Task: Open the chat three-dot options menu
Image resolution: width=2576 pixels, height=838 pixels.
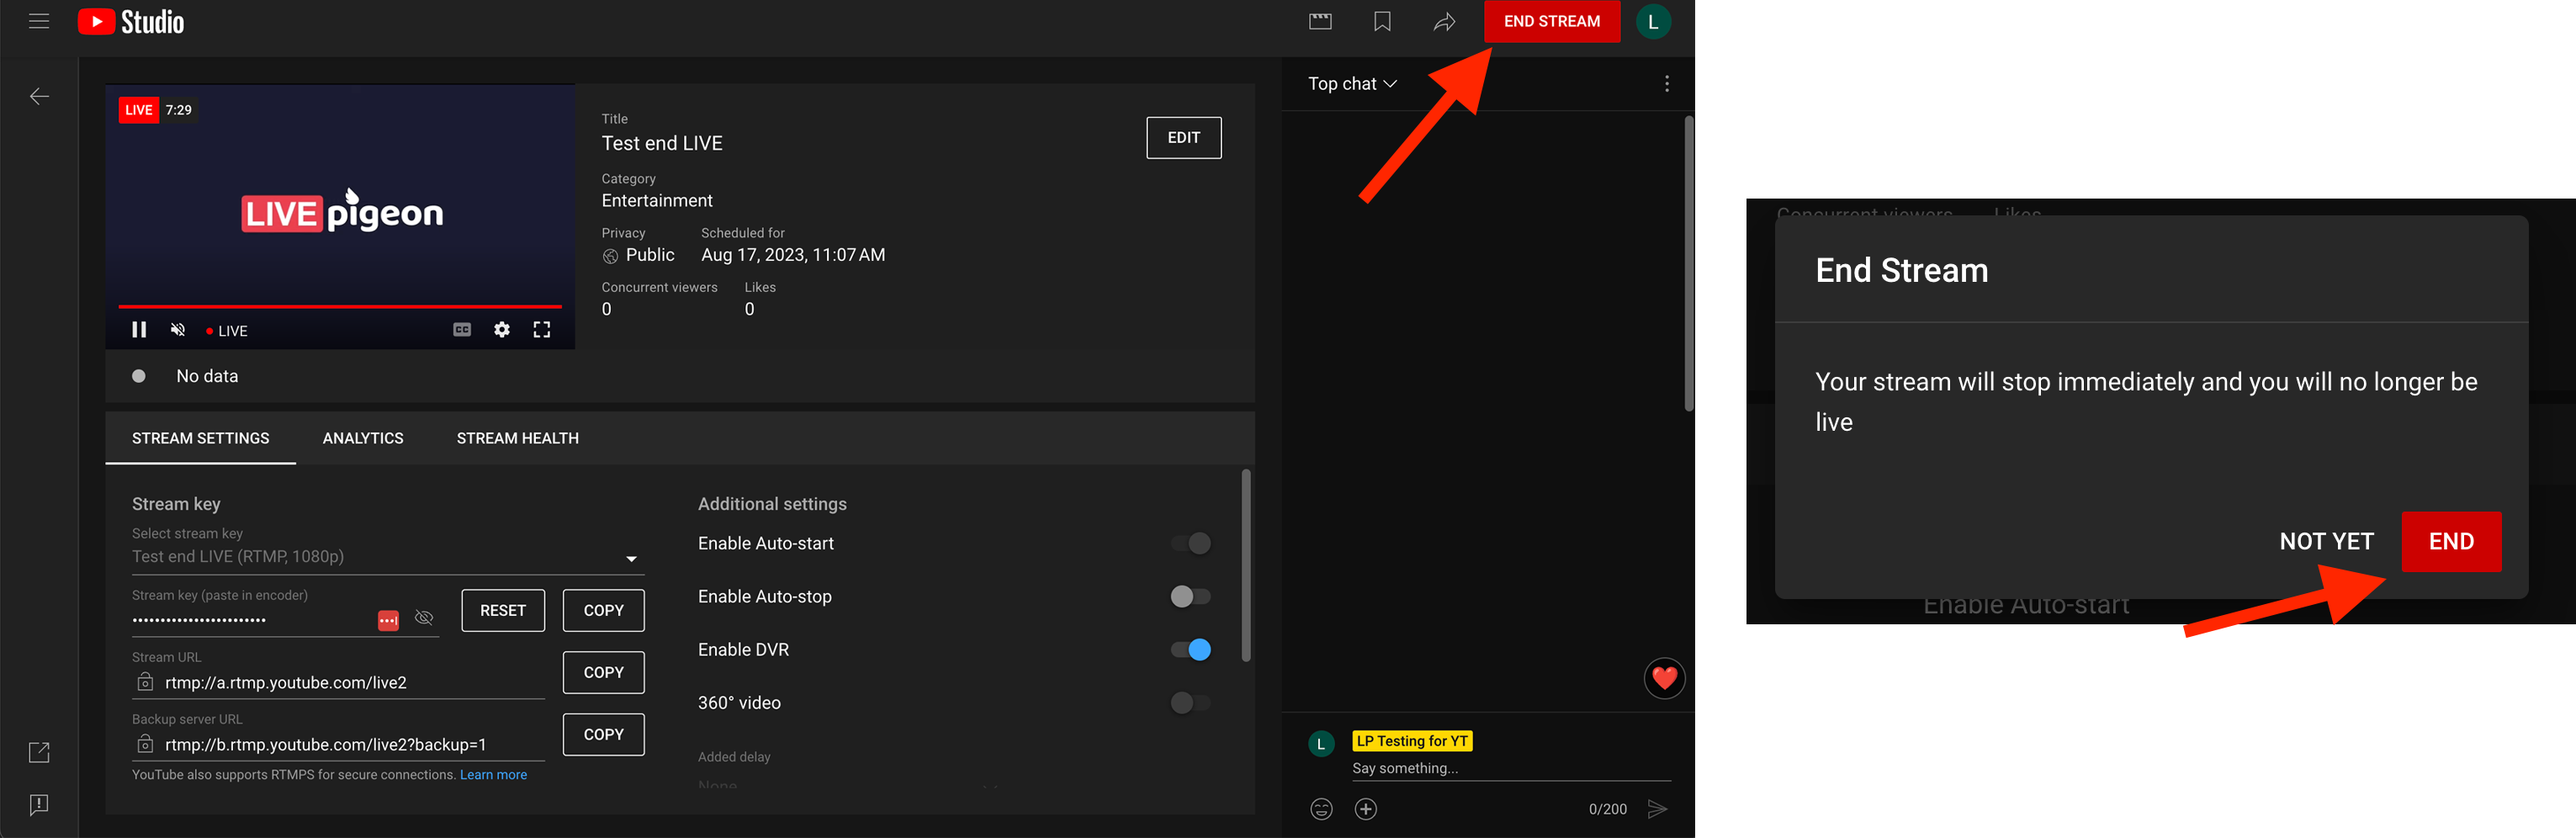Action: pos(1666,84)
